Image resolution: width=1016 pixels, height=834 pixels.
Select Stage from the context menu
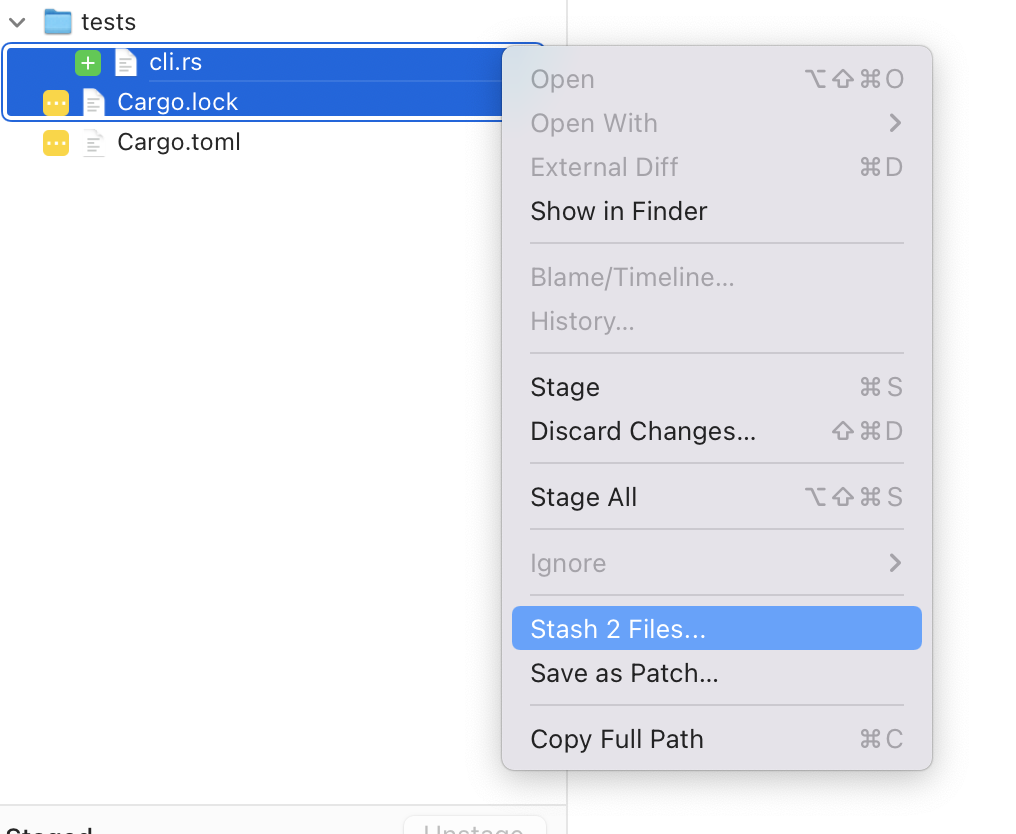565,387
